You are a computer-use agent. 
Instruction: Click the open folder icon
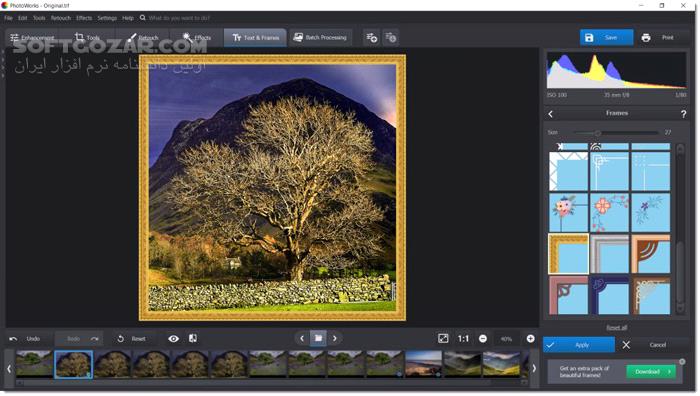click(318, 338)
